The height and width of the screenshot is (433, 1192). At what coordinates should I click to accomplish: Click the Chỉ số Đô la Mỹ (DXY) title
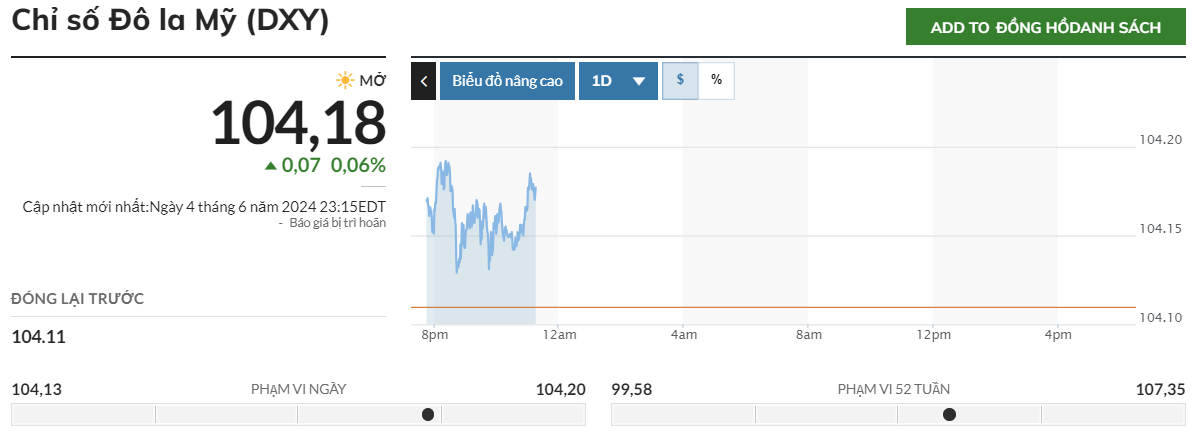point(170,21)
